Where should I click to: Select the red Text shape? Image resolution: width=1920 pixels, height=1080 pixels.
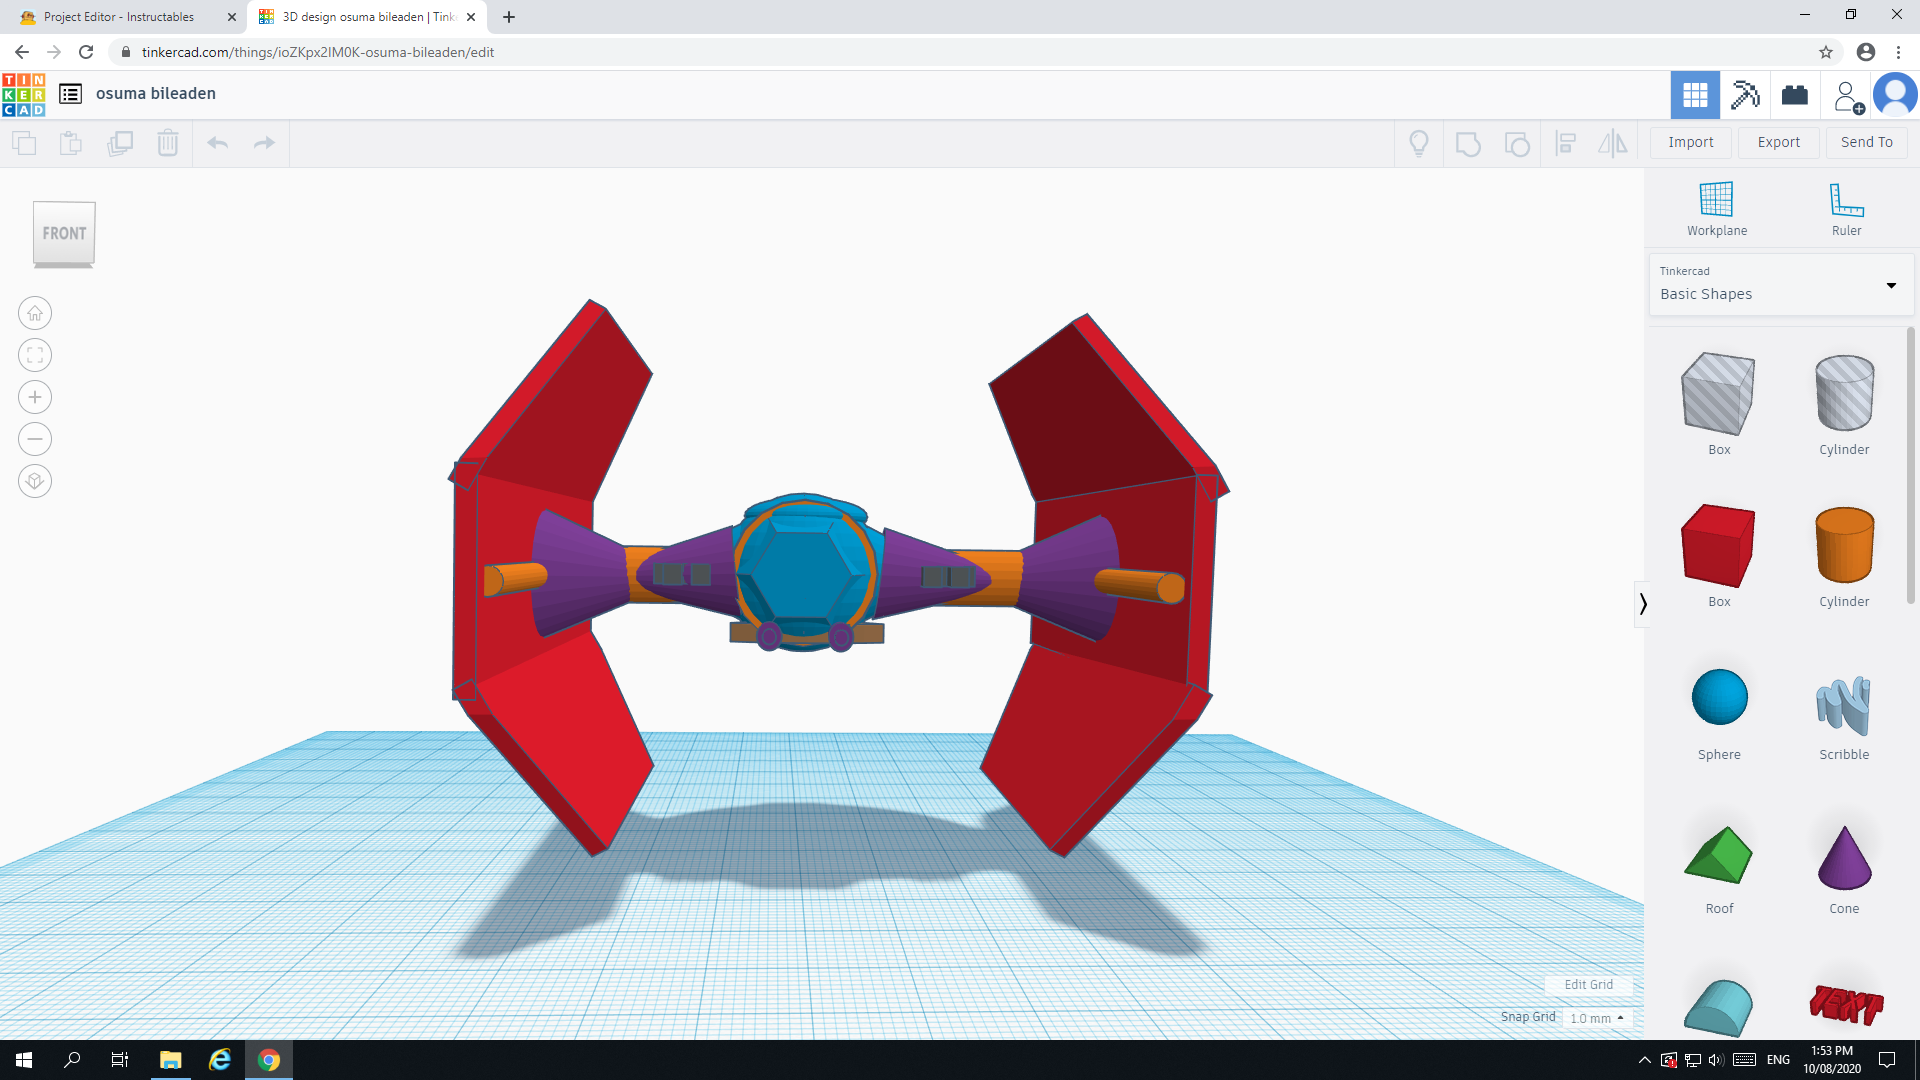pyautogui.click(x=1845, y=1004)
